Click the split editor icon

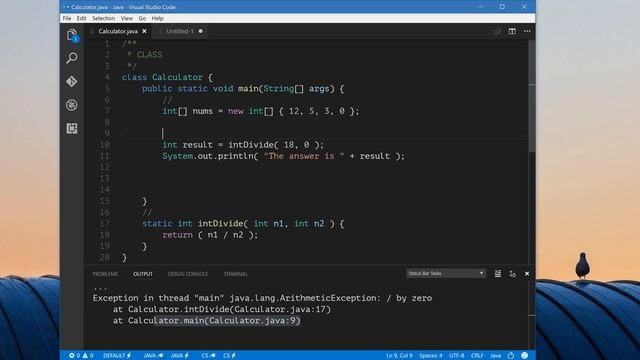pos(512,31)
